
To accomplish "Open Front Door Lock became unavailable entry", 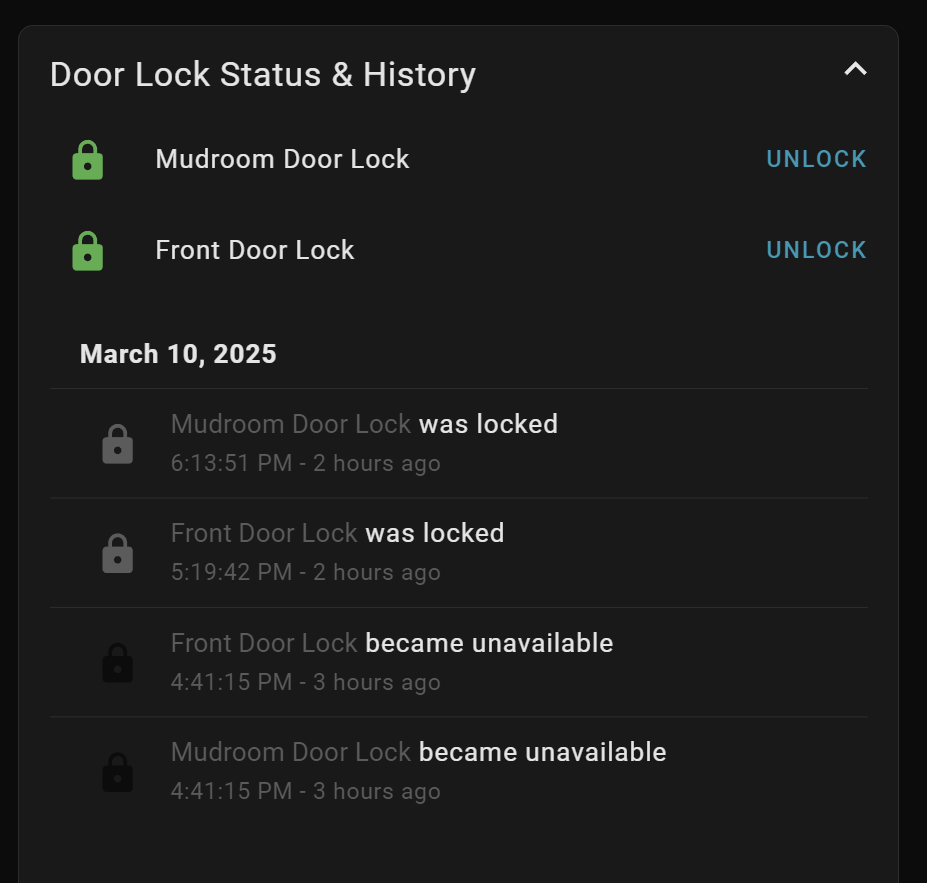I will coord(459,662).
